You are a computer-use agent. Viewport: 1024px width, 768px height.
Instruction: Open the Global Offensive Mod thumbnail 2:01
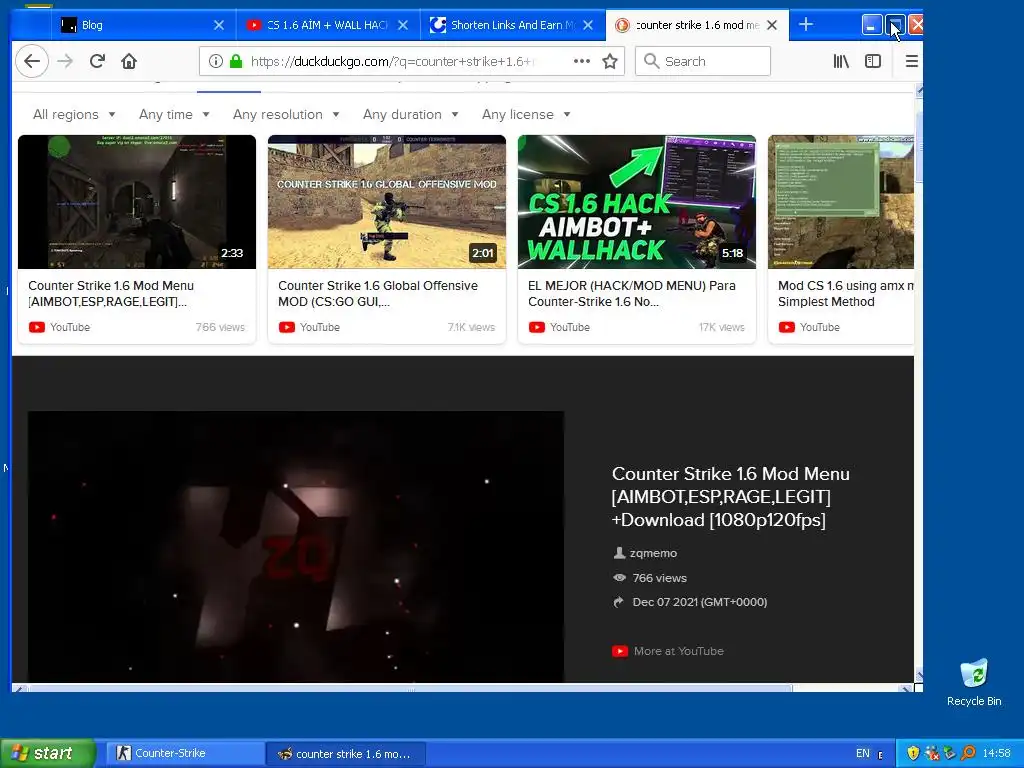(387, 202)
